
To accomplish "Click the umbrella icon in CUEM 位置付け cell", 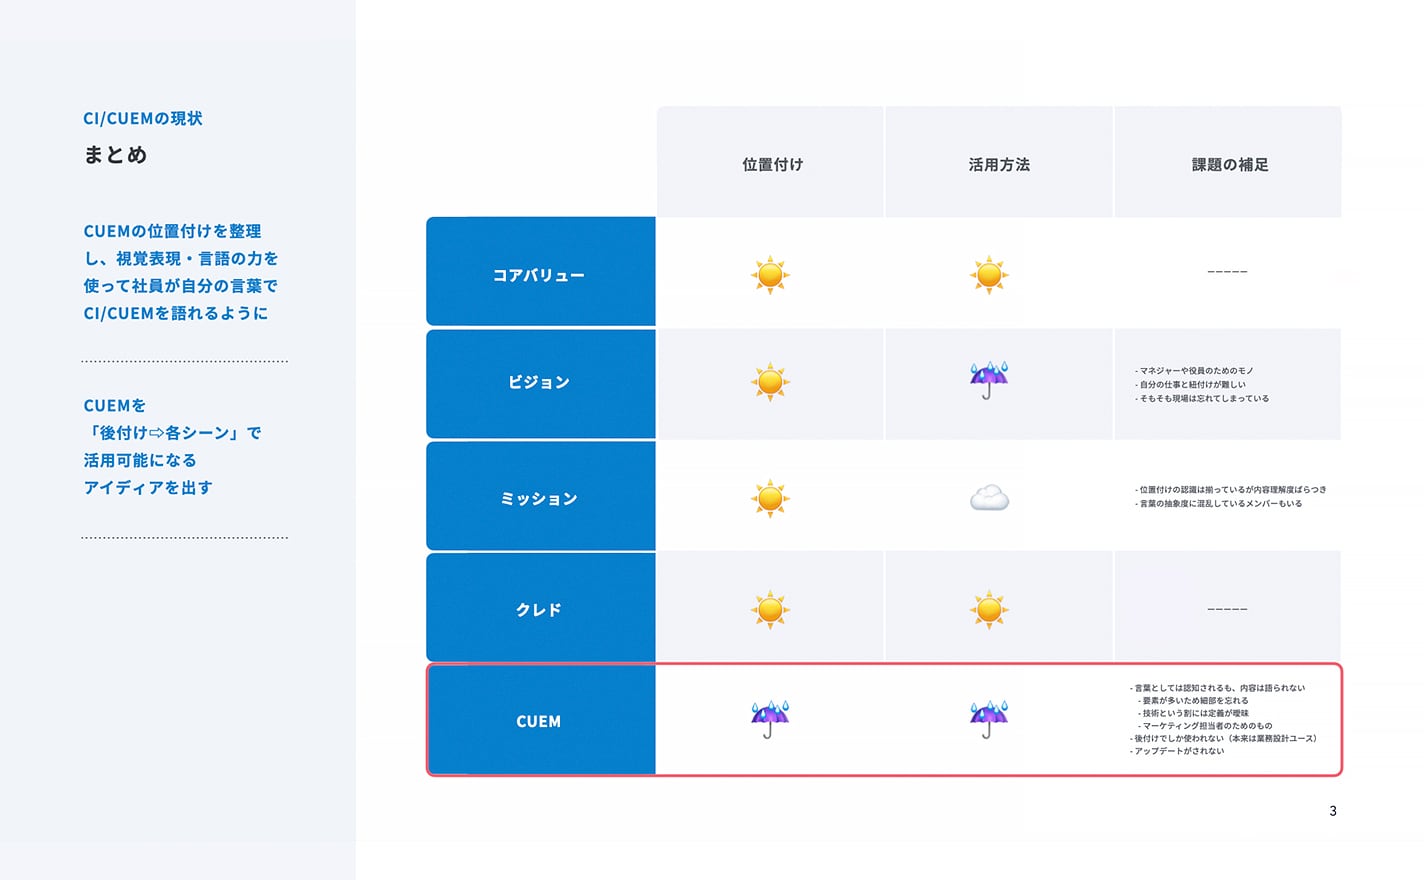I will coord(770,719).
